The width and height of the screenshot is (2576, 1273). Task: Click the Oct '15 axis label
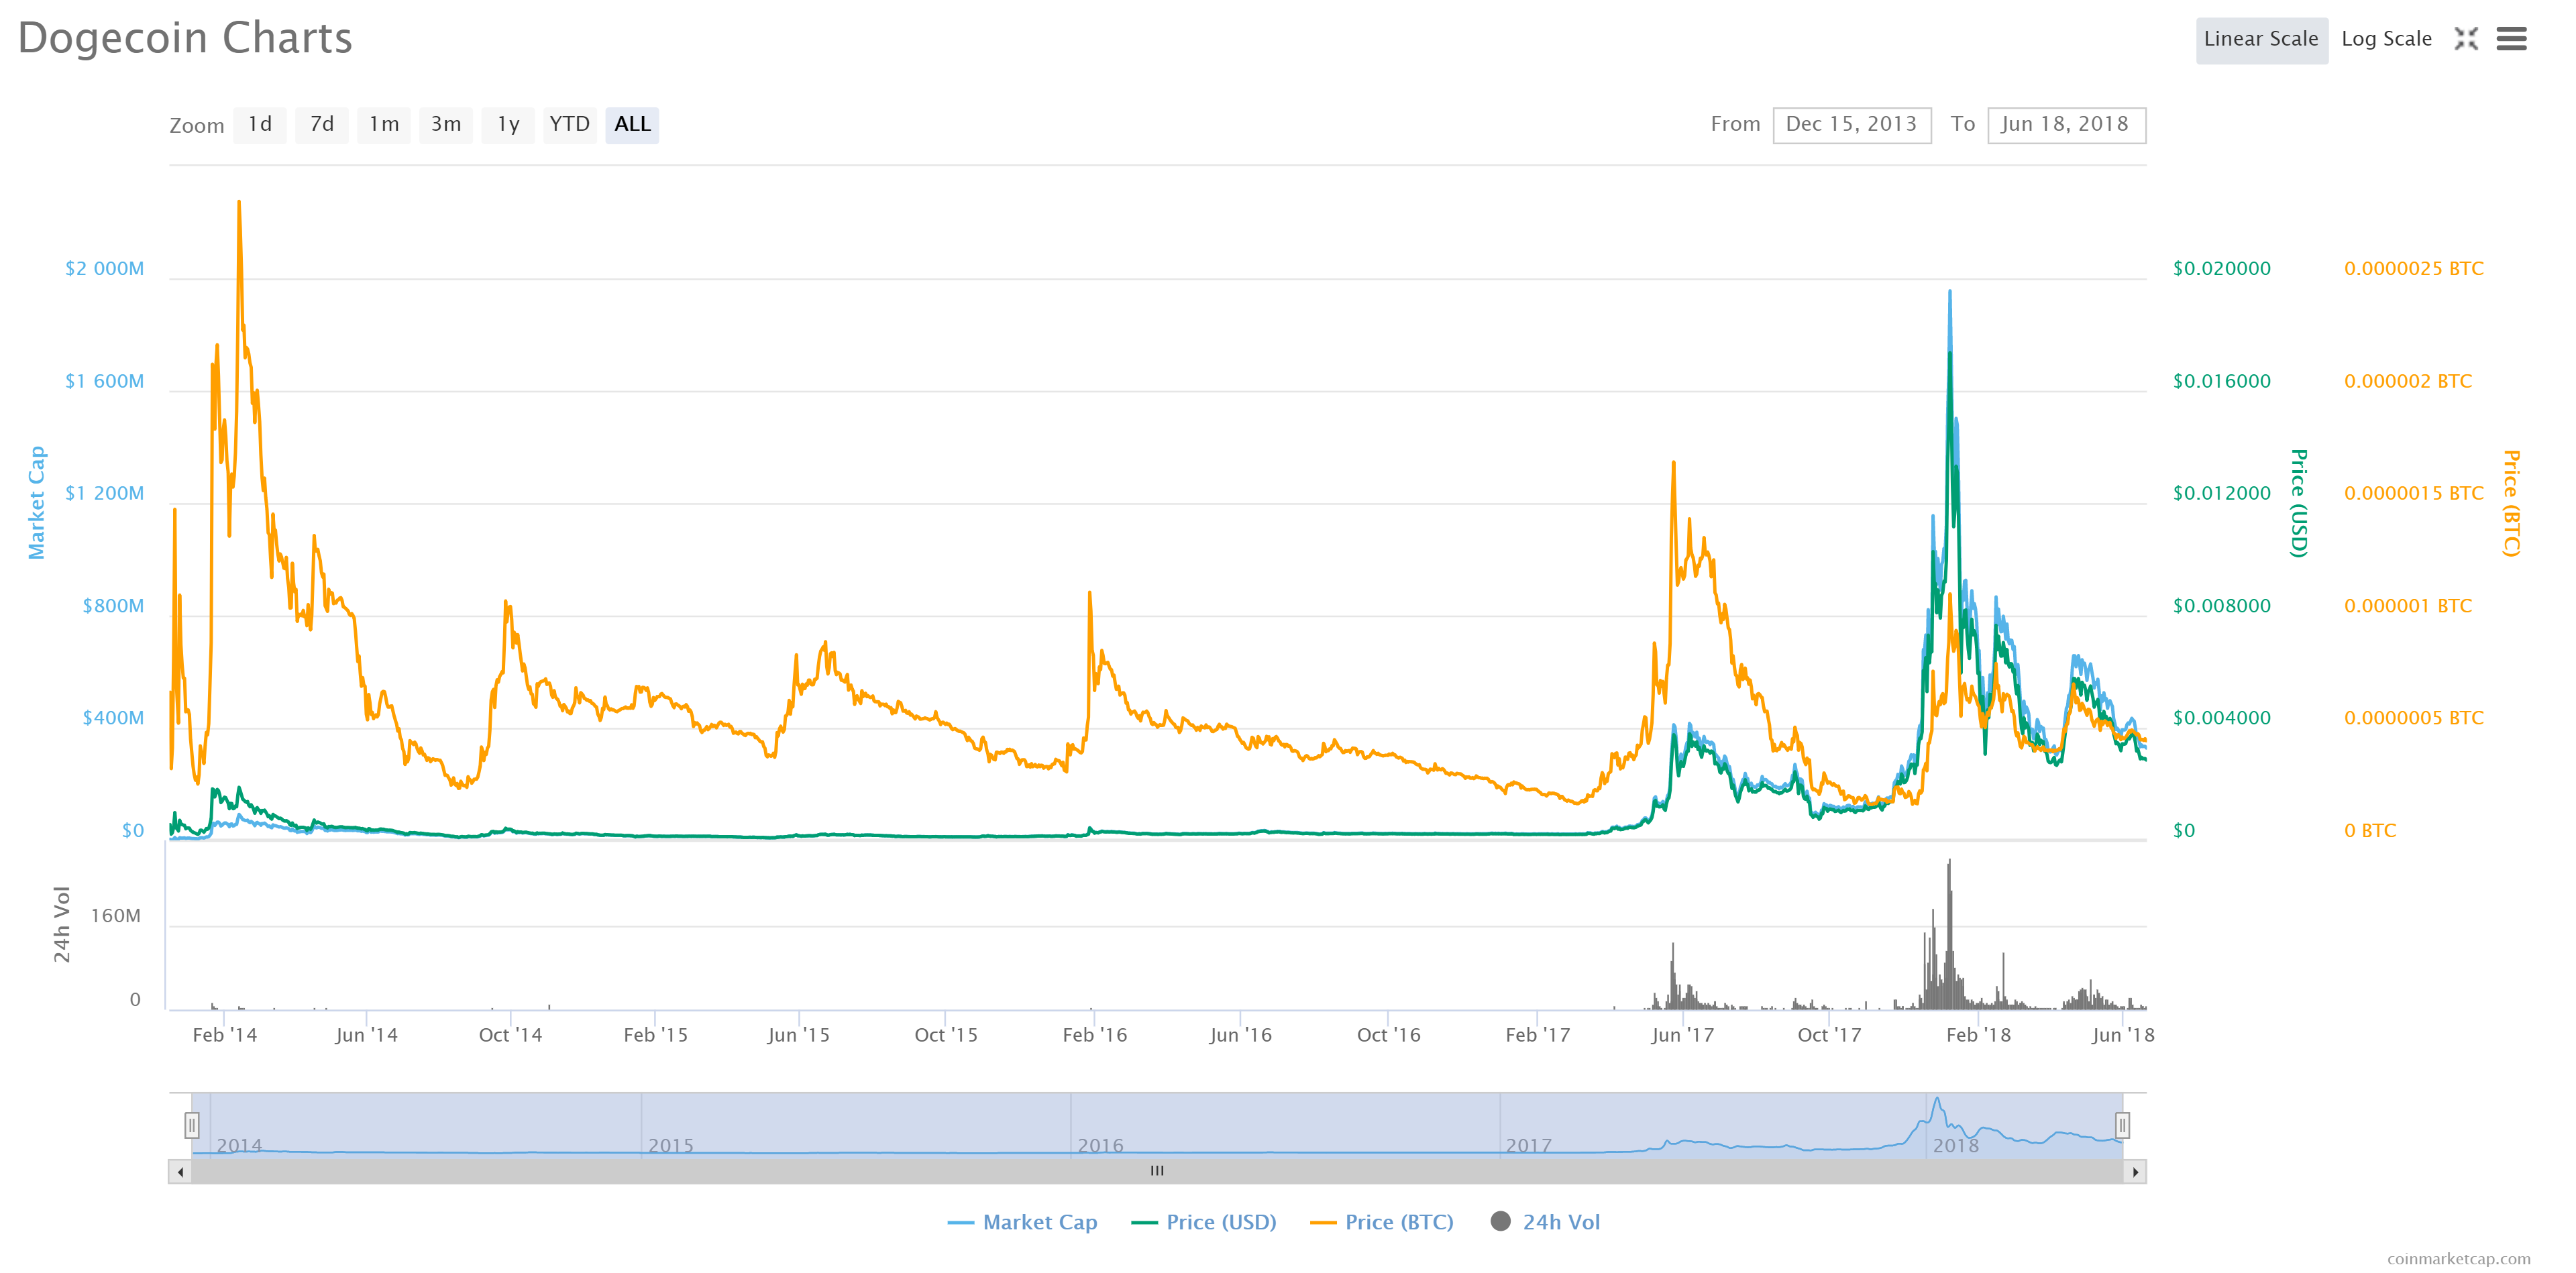click(946, 1036)
